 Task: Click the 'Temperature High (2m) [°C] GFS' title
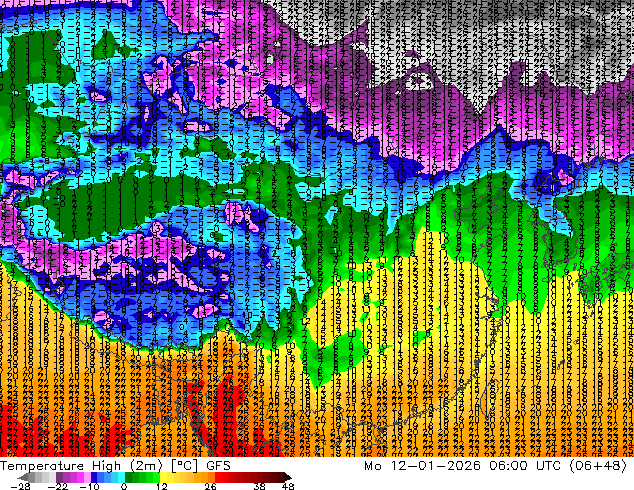115,465
